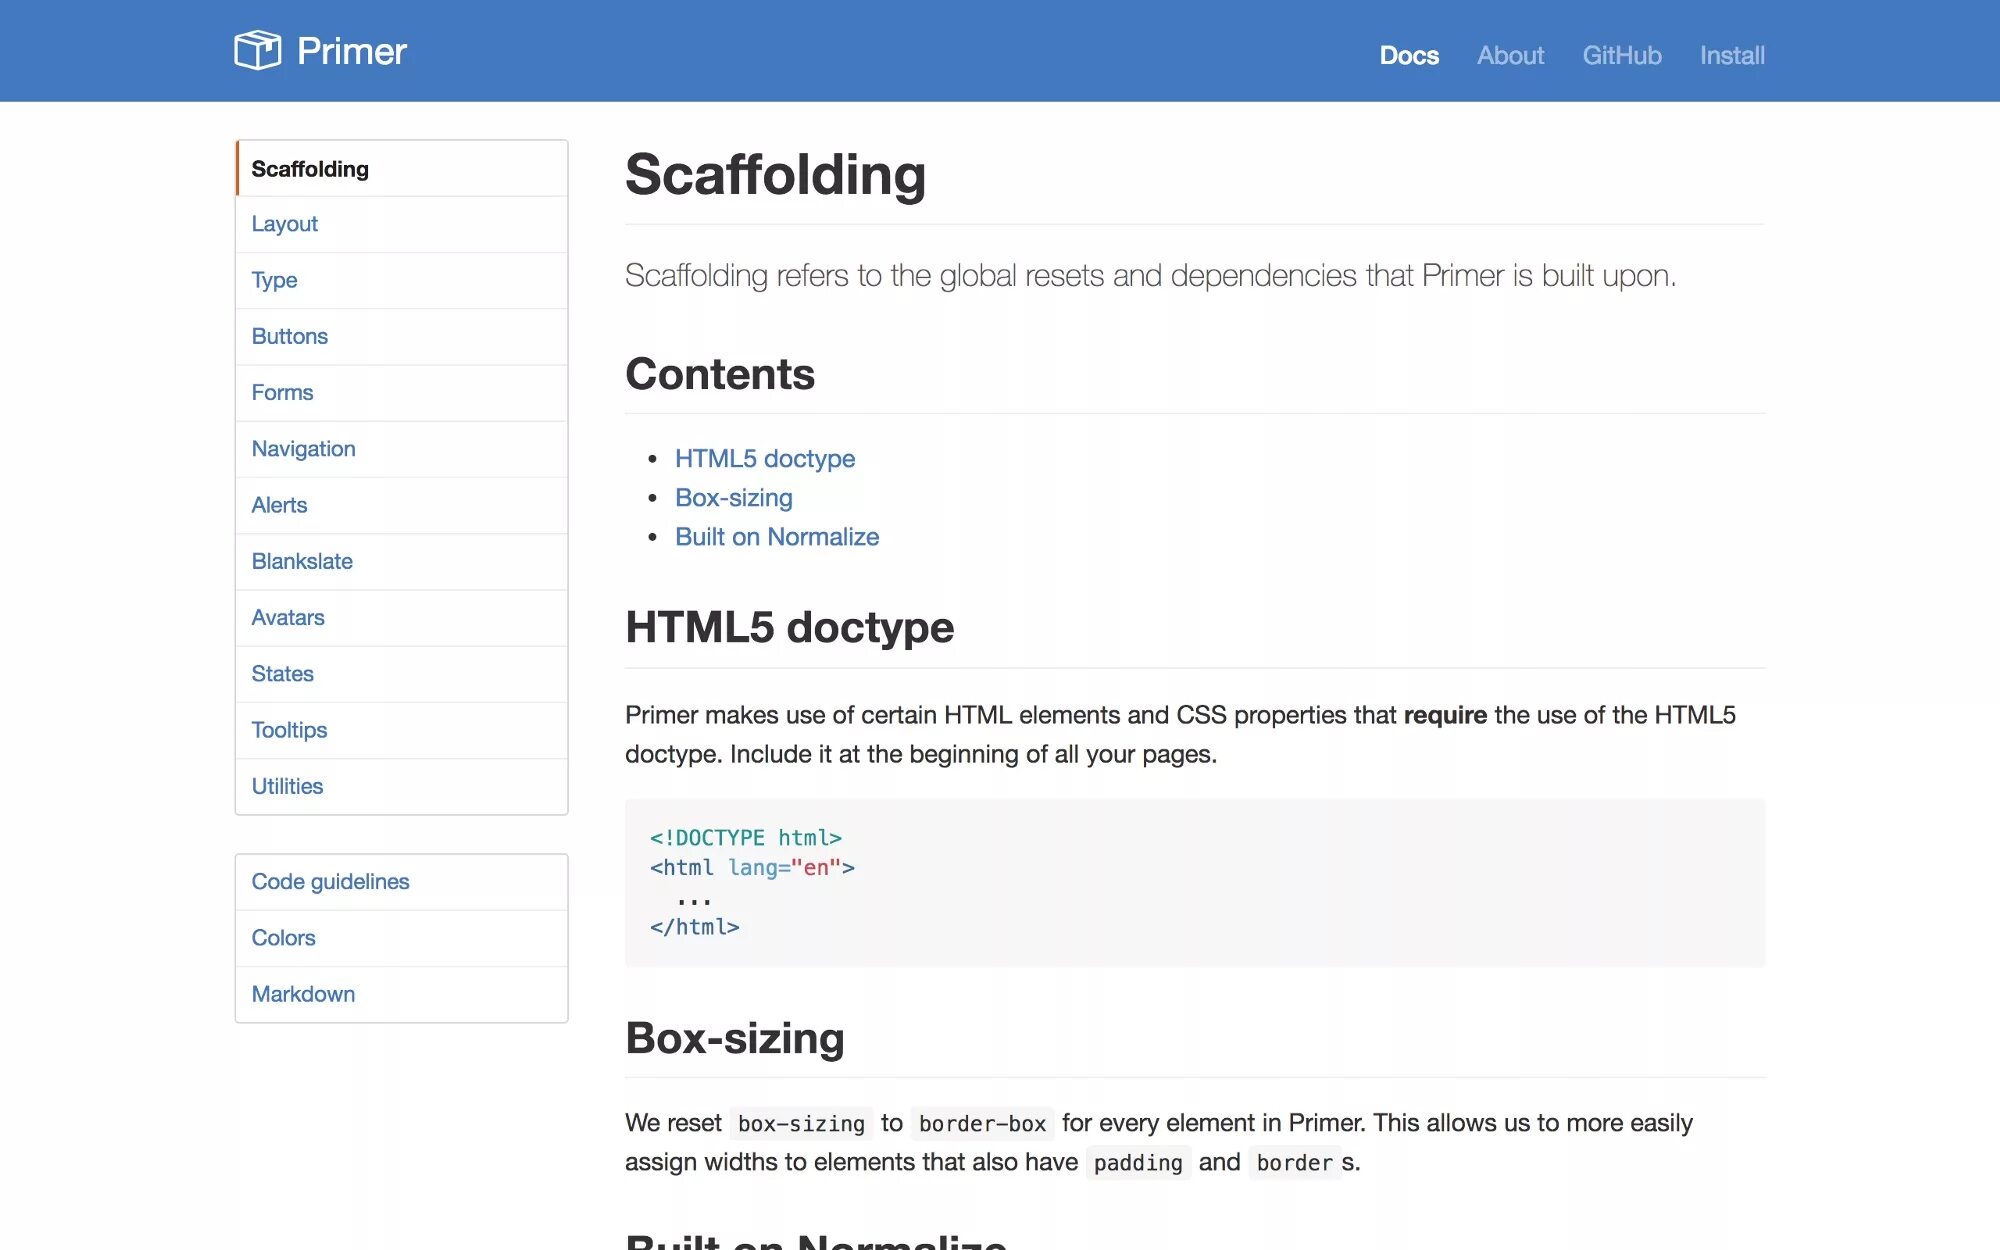This screenshot has height=1250, width=2000.
Task: Select the About page icon
Action: 1509,53
